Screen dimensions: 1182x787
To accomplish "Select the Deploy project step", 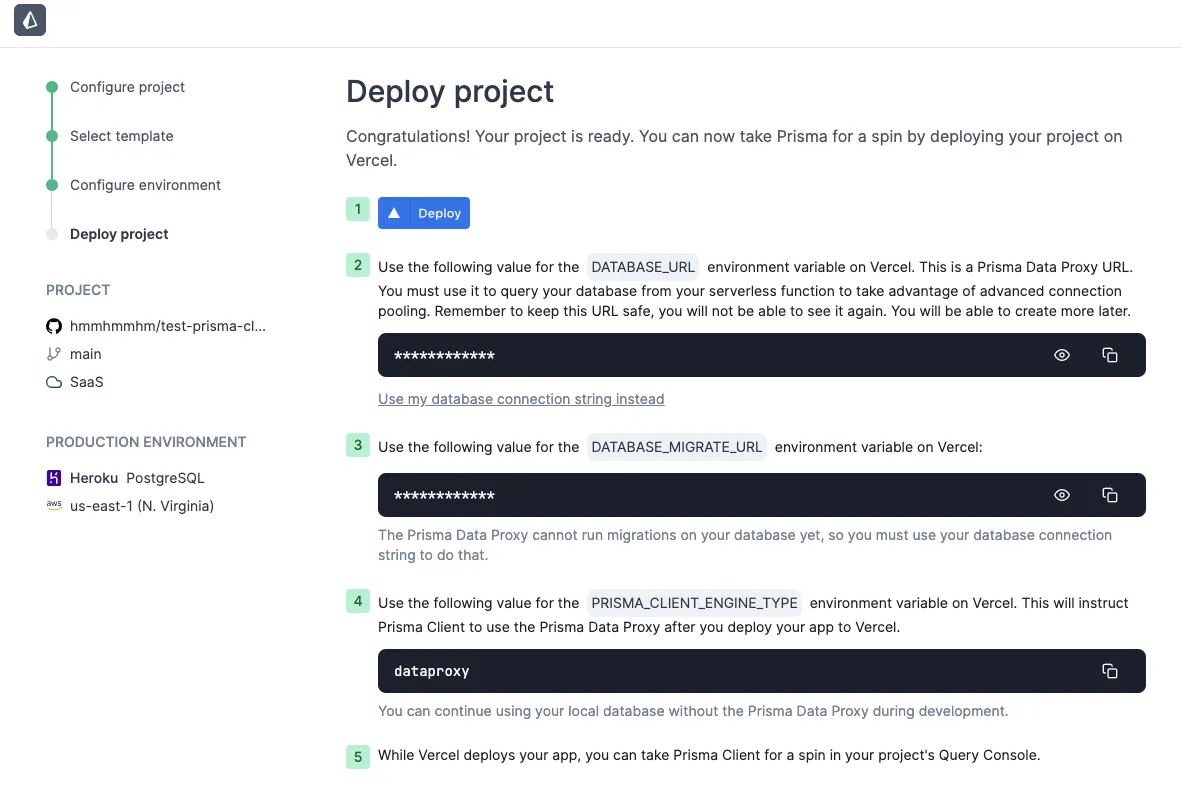I will tap(119, 234).
